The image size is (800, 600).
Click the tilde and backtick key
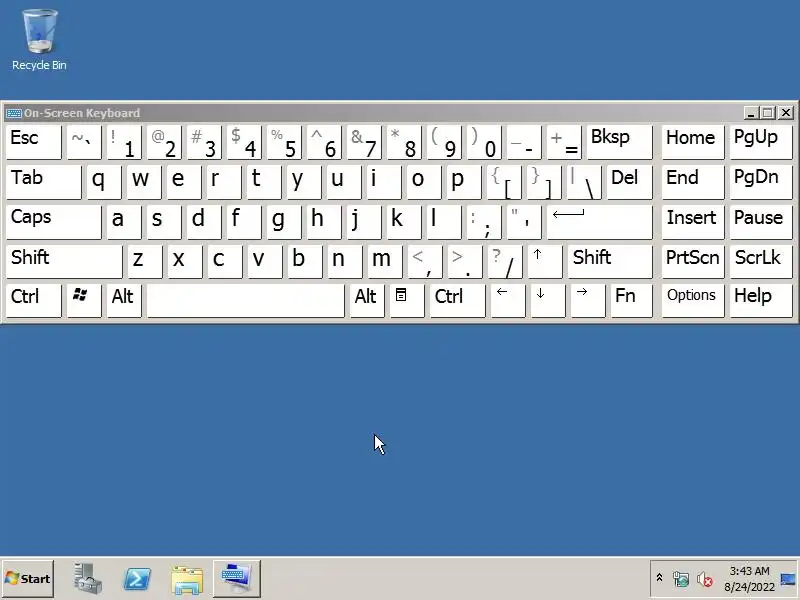coord(84,142)
